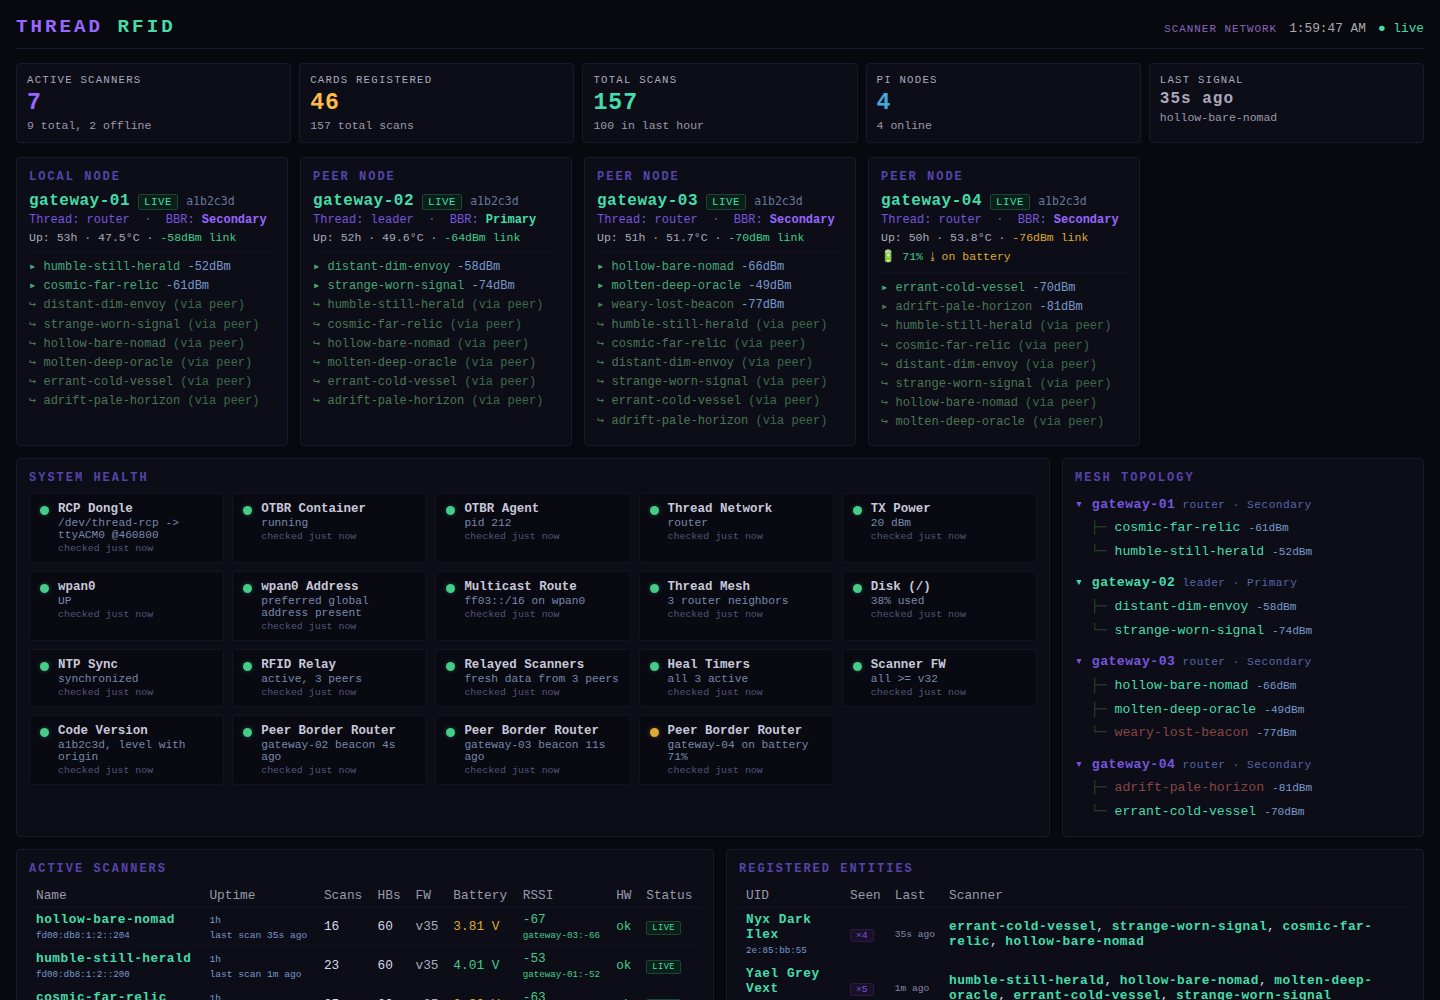The image size is (1440, 1000).
Task: Click the Battery column header in Active Scanners
Action: pos(480,895)
